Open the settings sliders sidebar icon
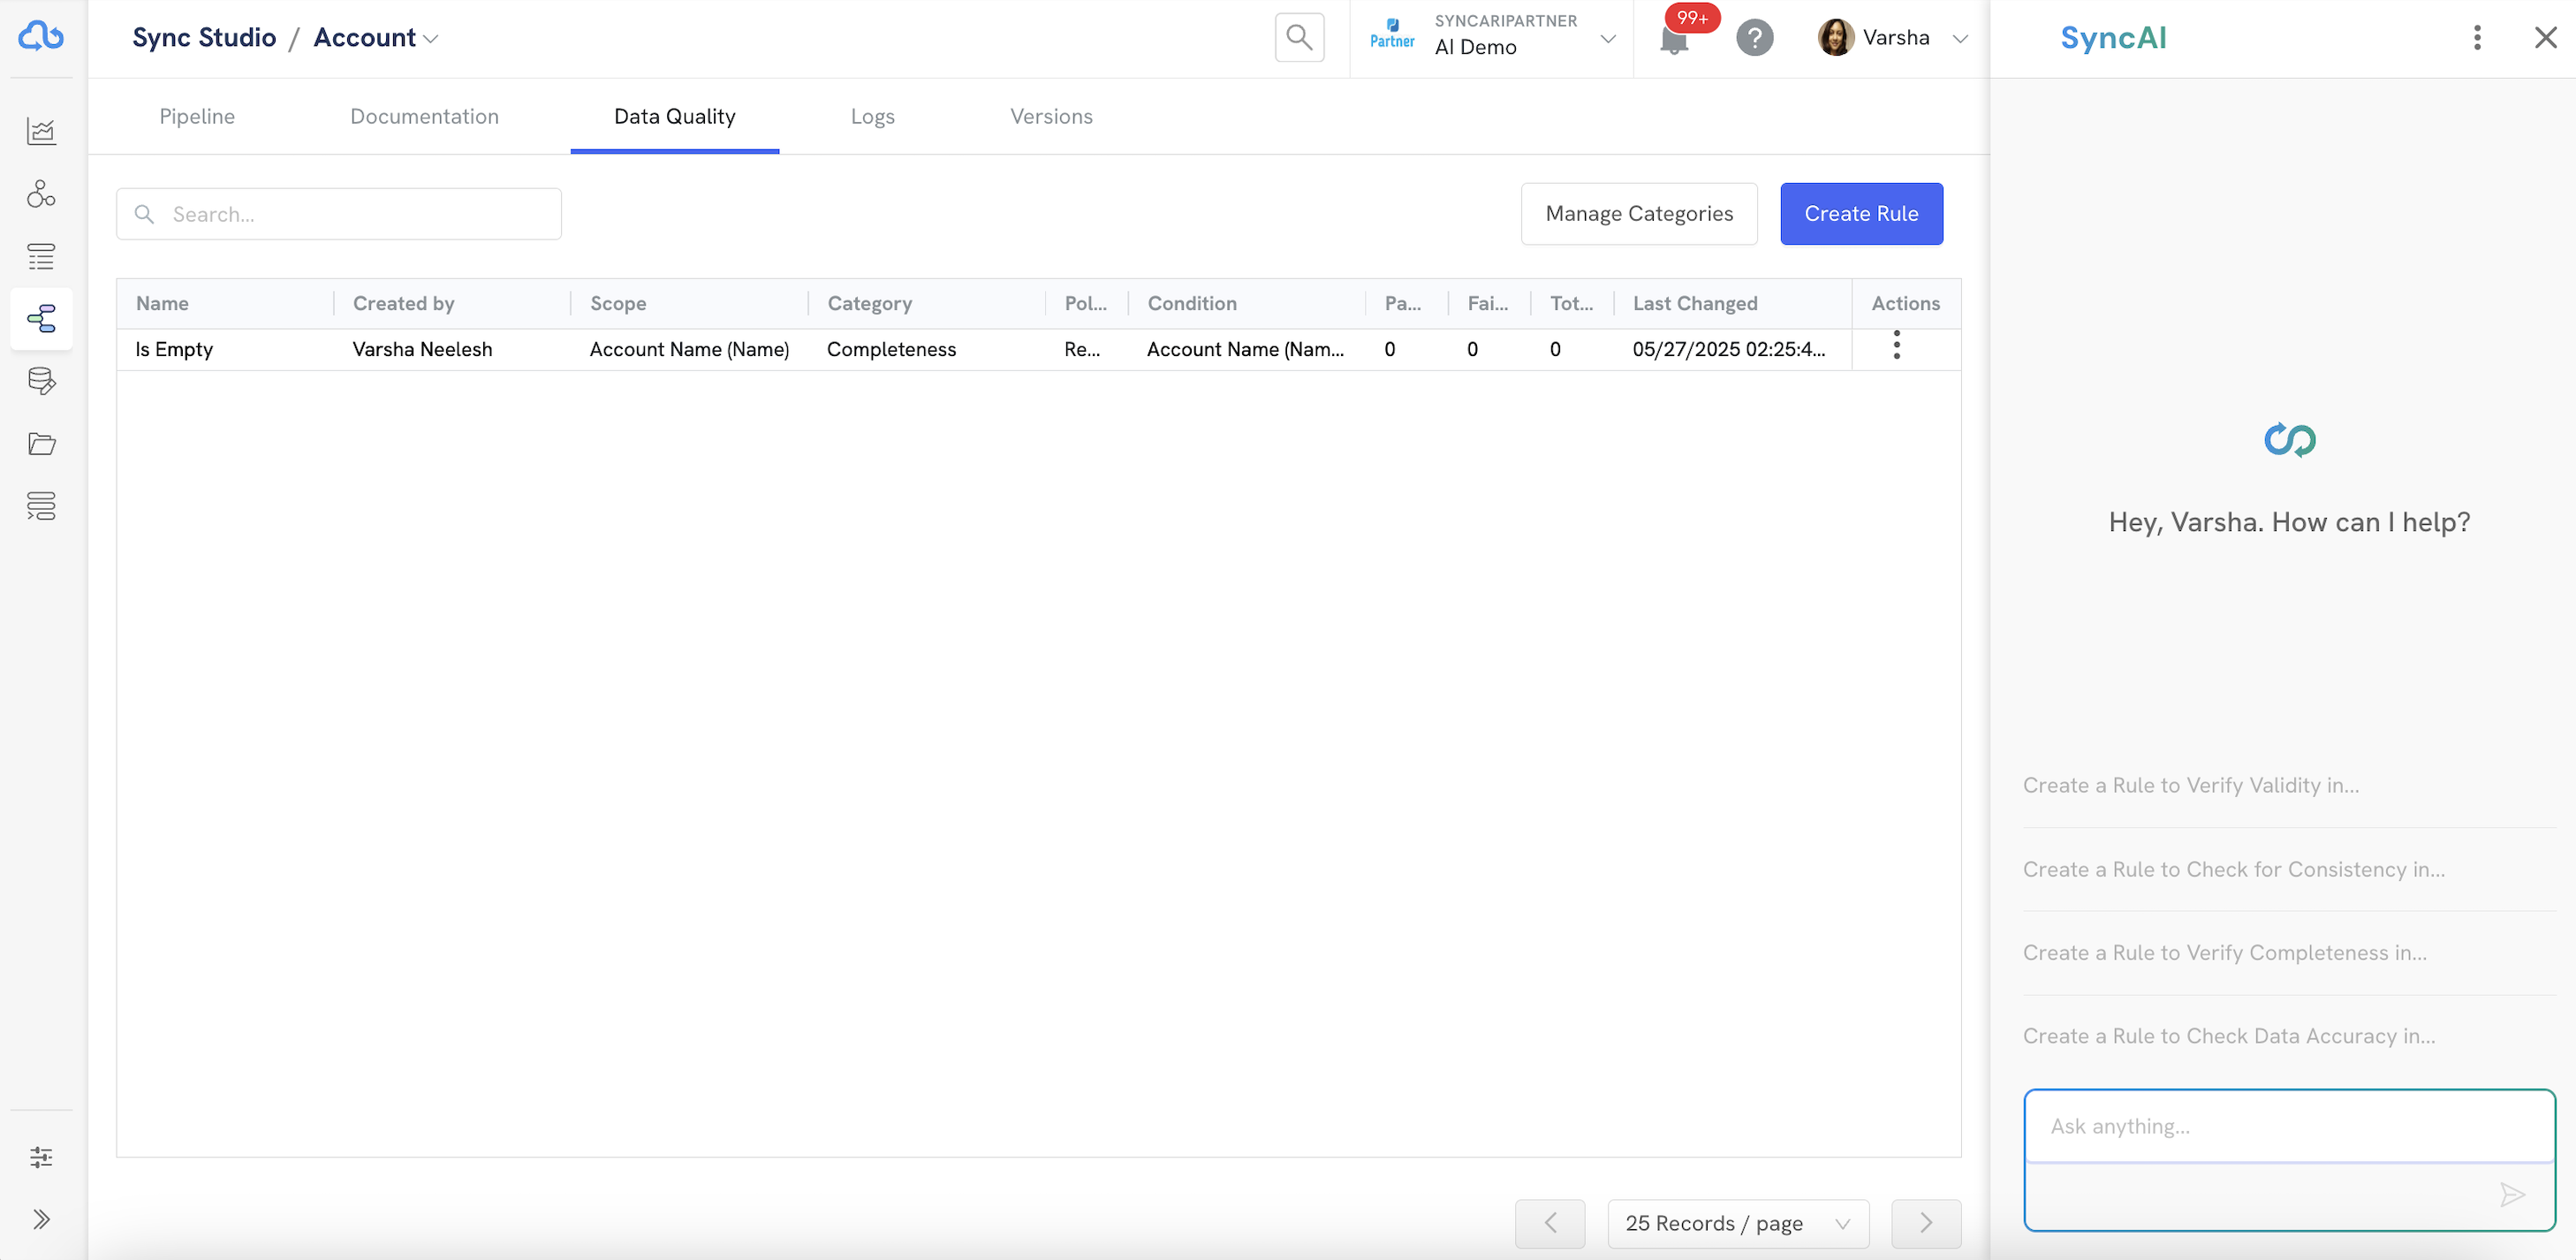The height and width of the screenshot is (1260, 2576). (41, 1157)
